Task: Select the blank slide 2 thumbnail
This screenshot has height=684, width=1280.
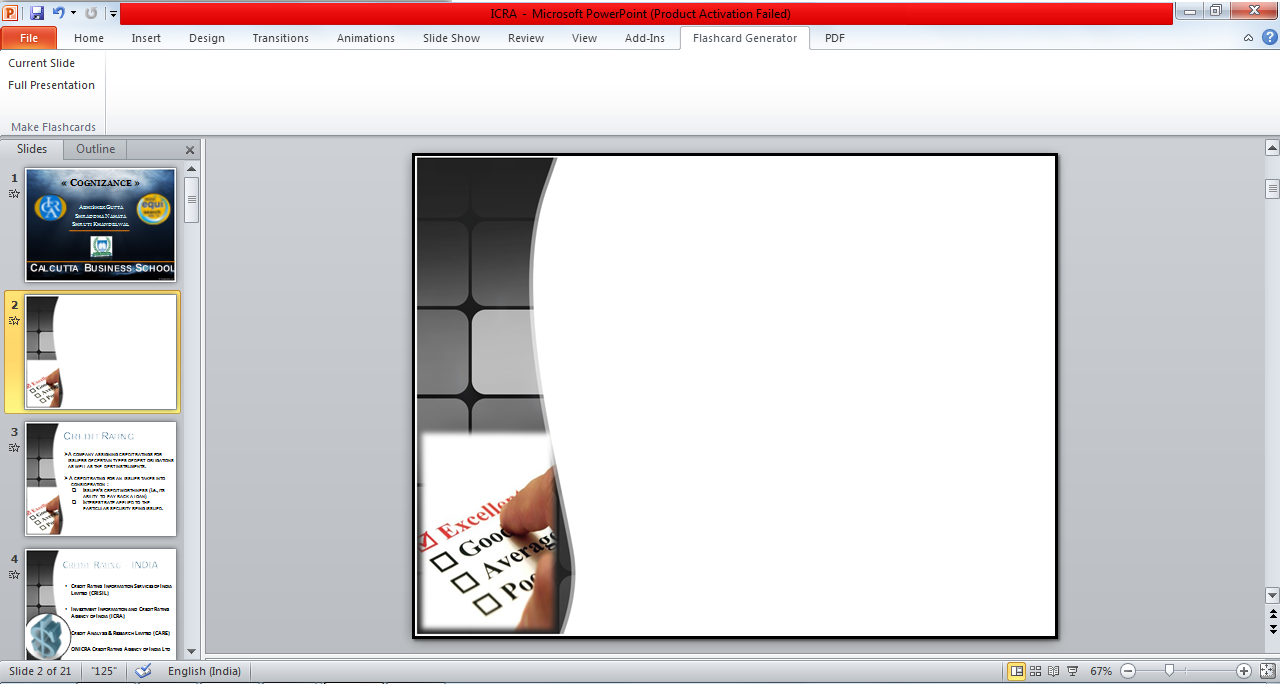Action: [101, 352]
